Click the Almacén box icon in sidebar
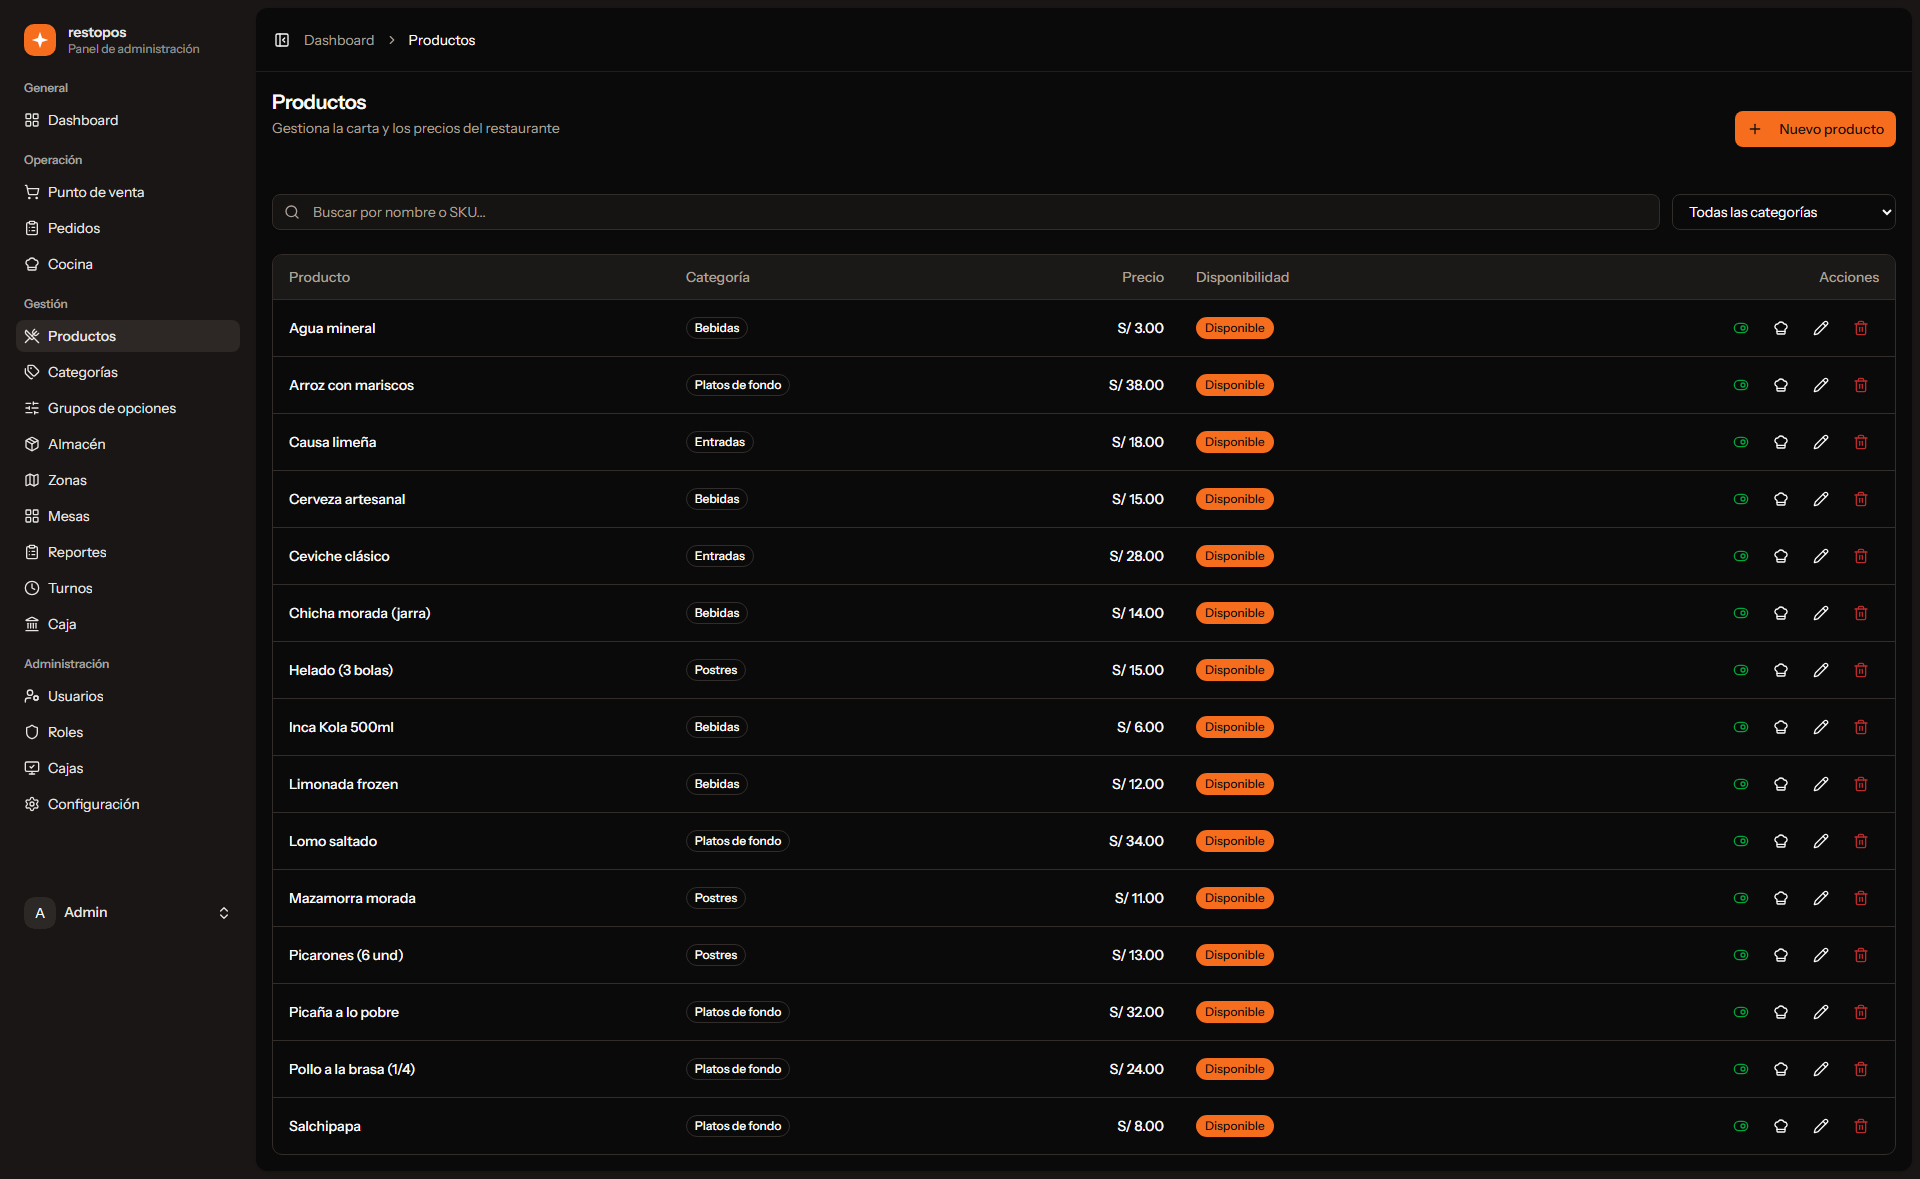Screen dimensions: 1920x1179 pyautogui.click(x=32, y=444)
